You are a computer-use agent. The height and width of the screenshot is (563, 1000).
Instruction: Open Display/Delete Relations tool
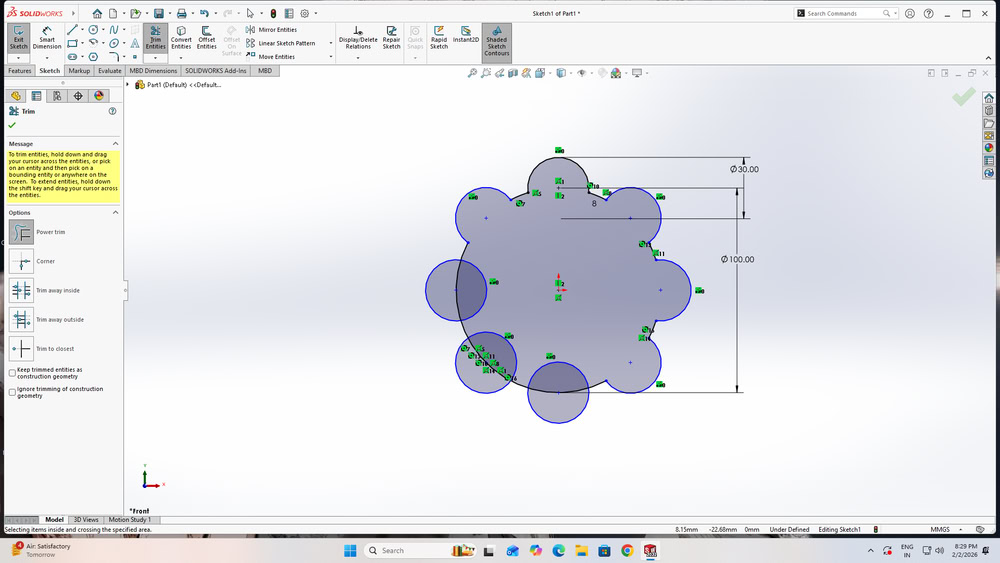(x=358, y=38)
